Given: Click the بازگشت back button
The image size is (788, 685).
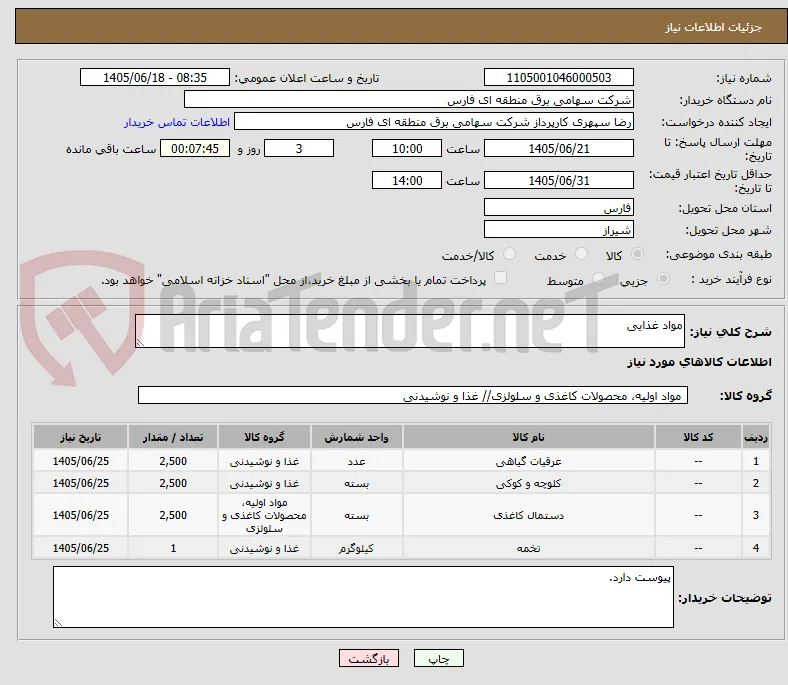Looking at the screenshot, I should [x=369, y=658].
